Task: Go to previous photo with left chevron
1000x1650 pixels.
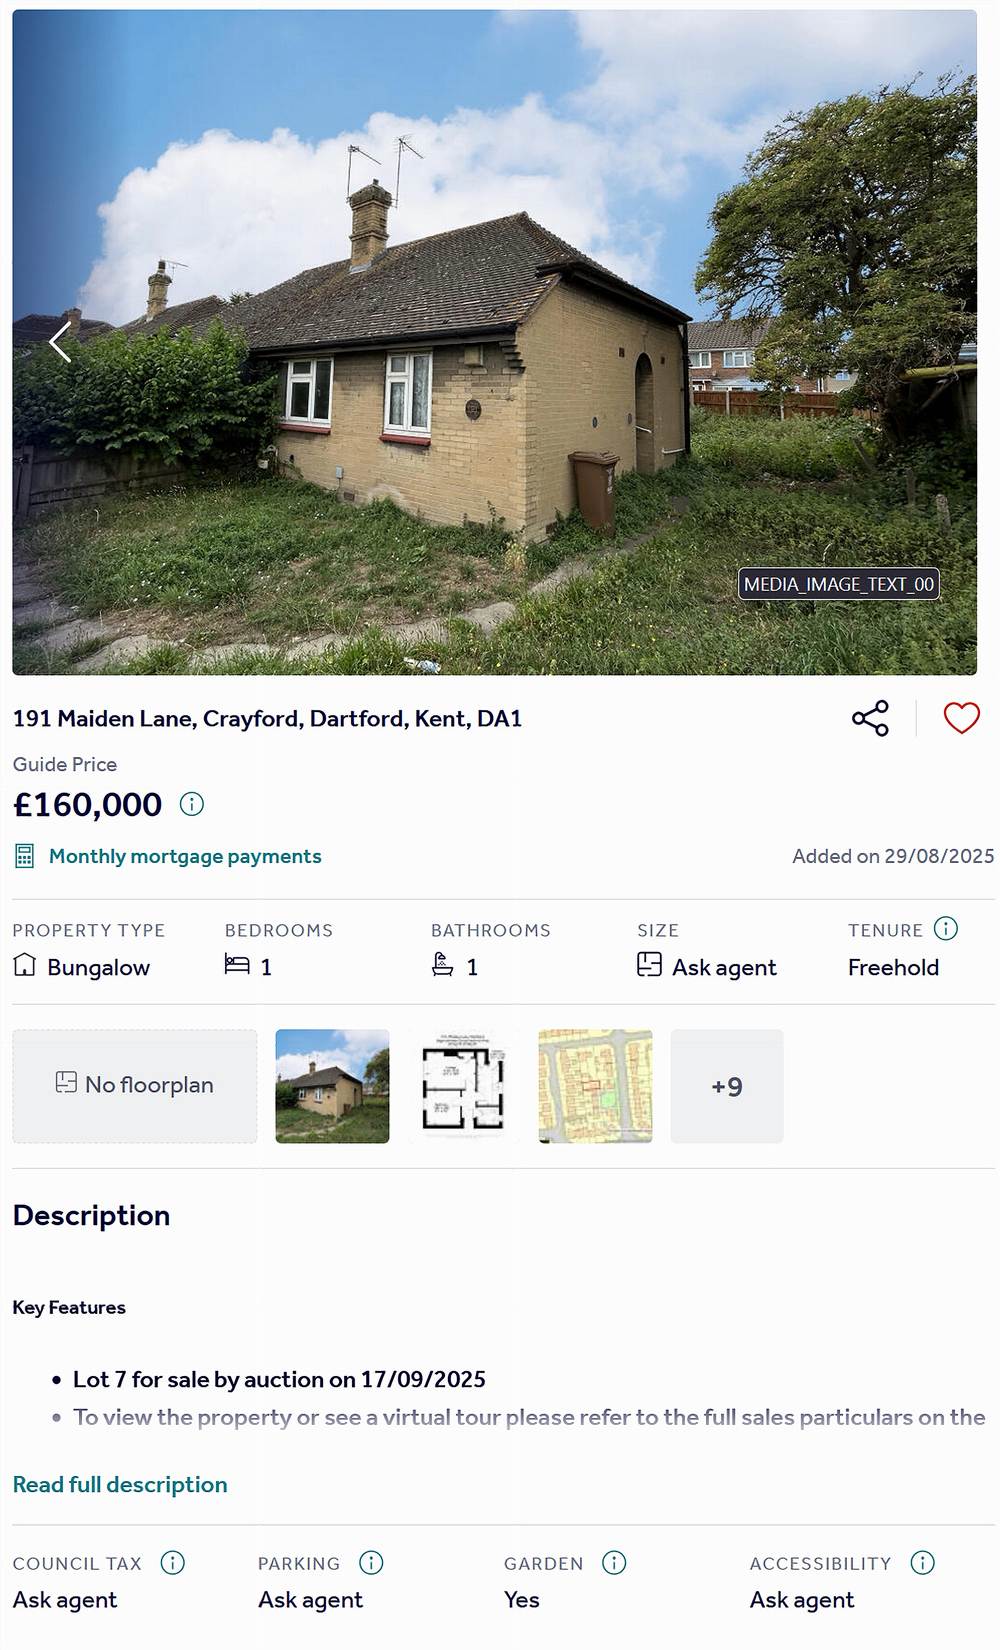Action: click(60, 342)
